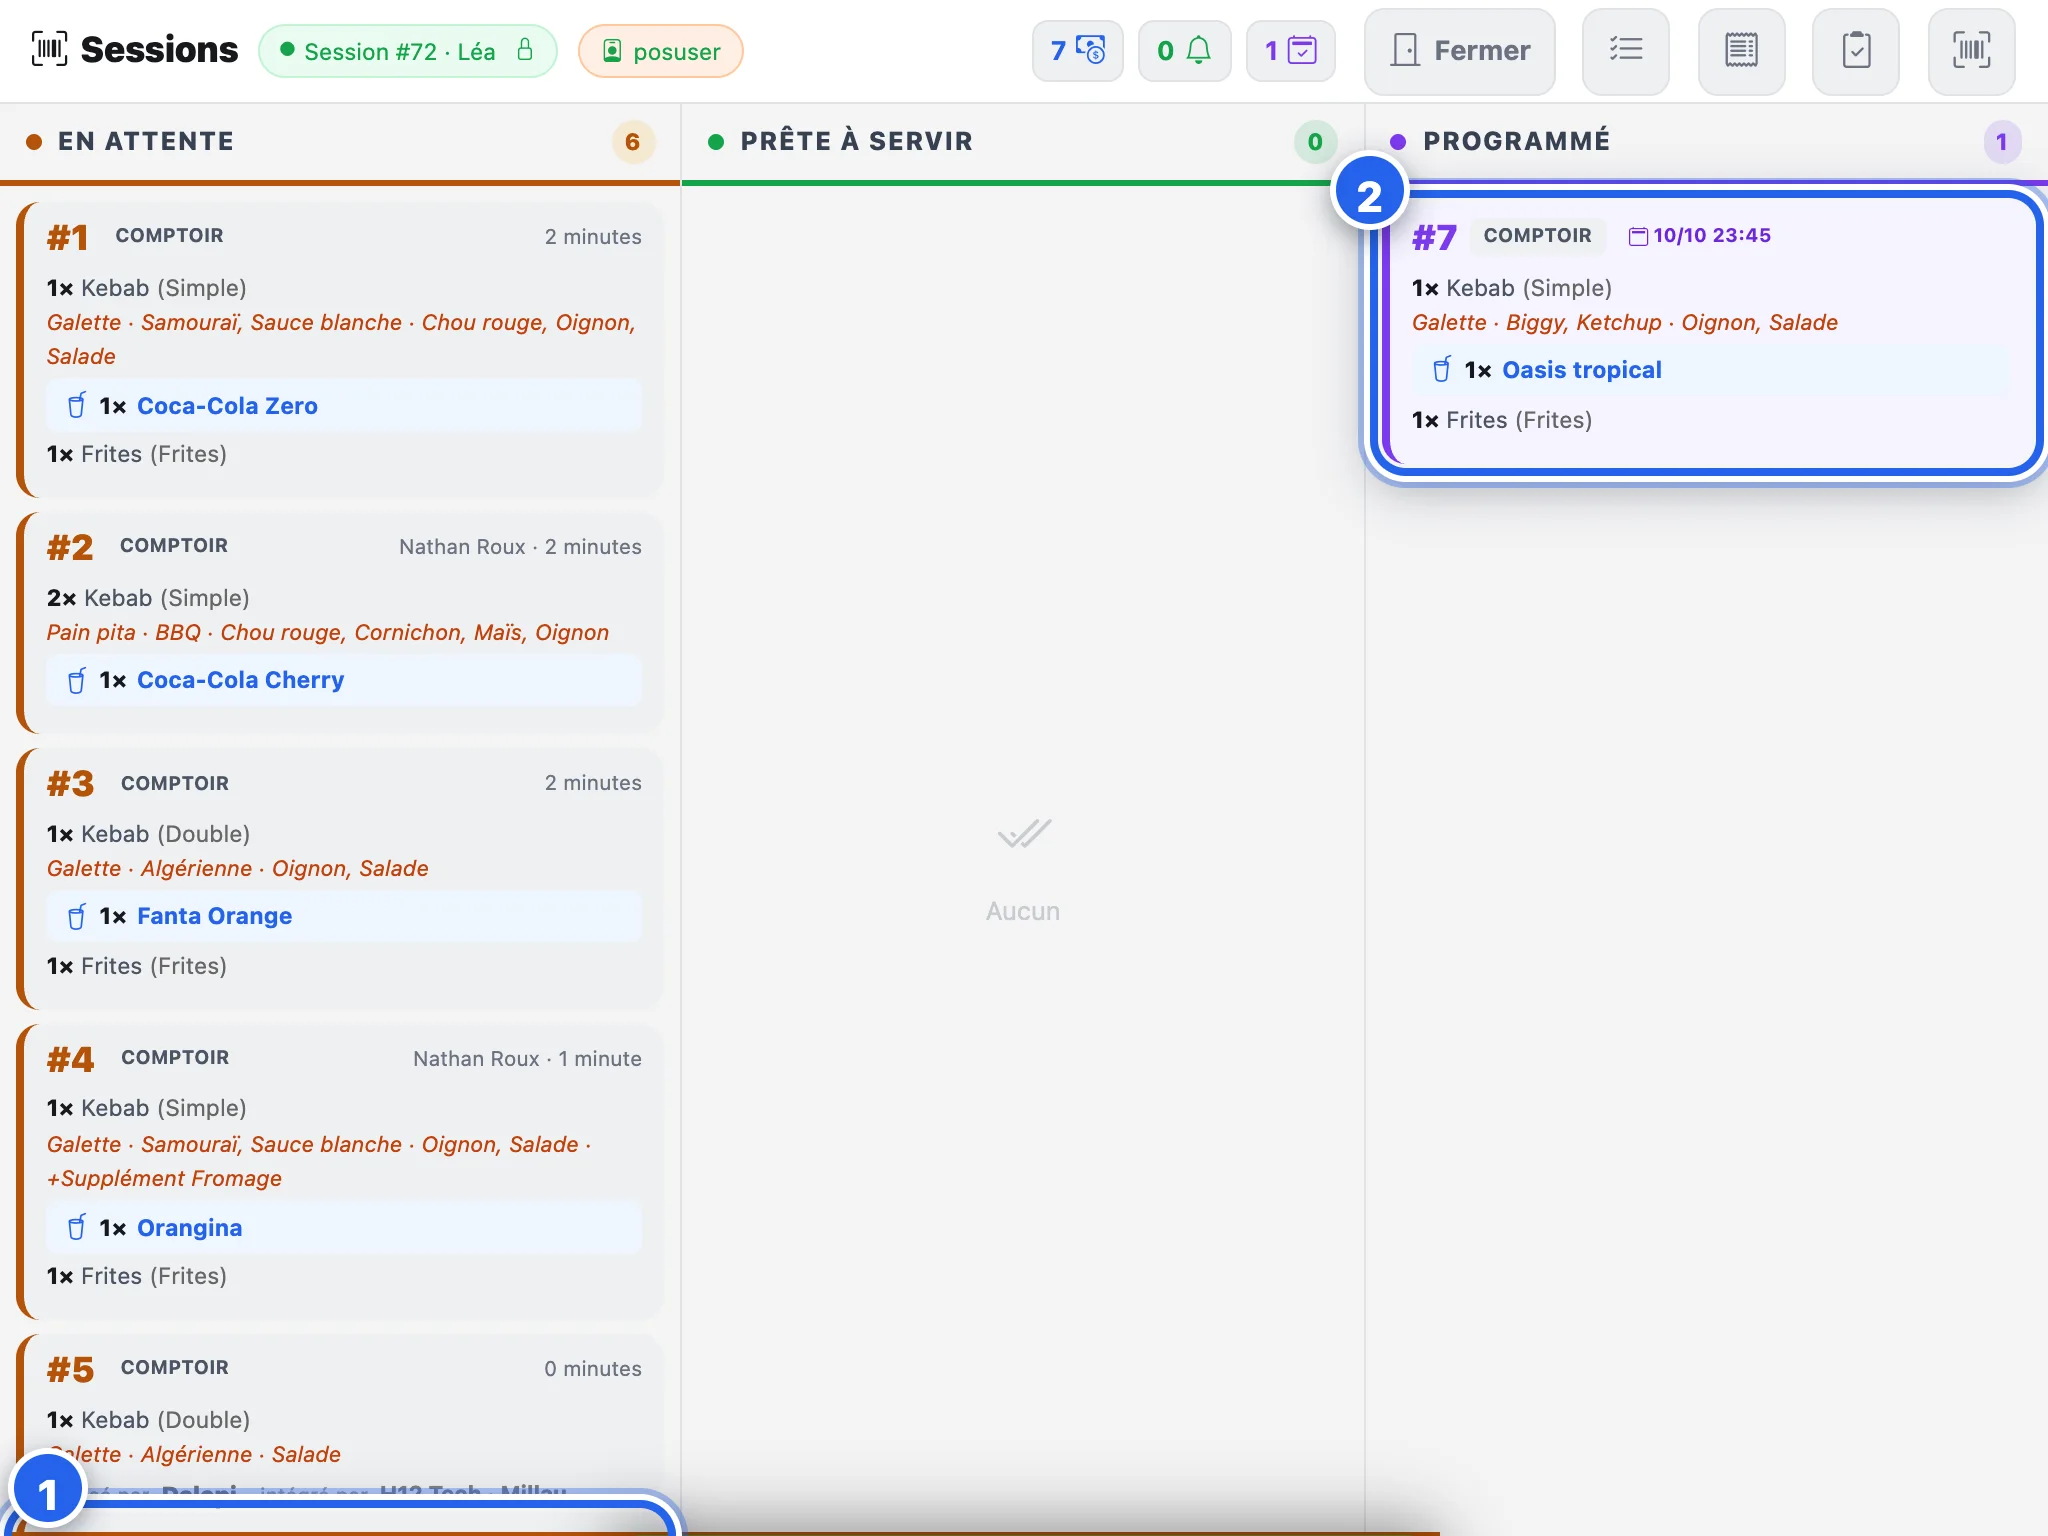Click the purple 1 count badge
The image size is (2048, 1536).
coord(2001,142)
